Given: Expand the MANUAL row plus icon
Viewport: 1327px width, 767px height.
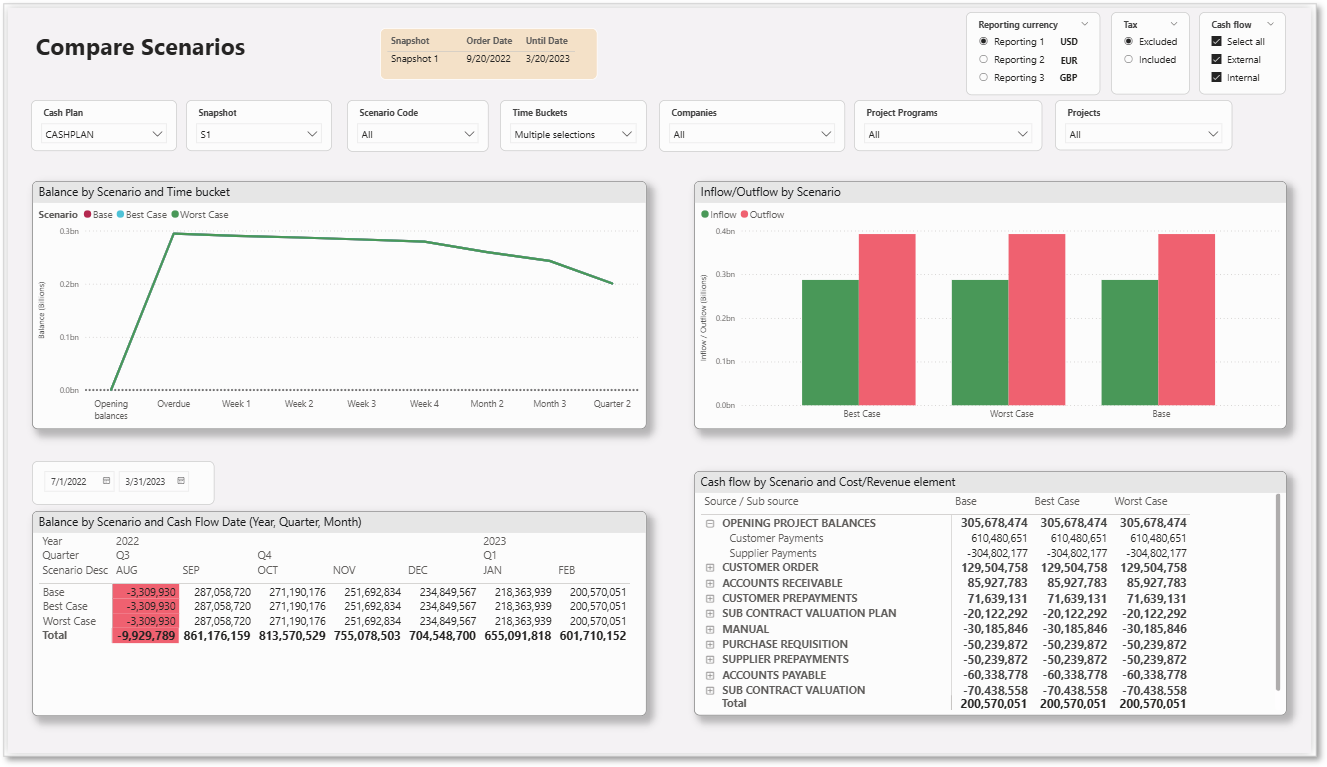Looking at the screenshot, I should point(710,629).
